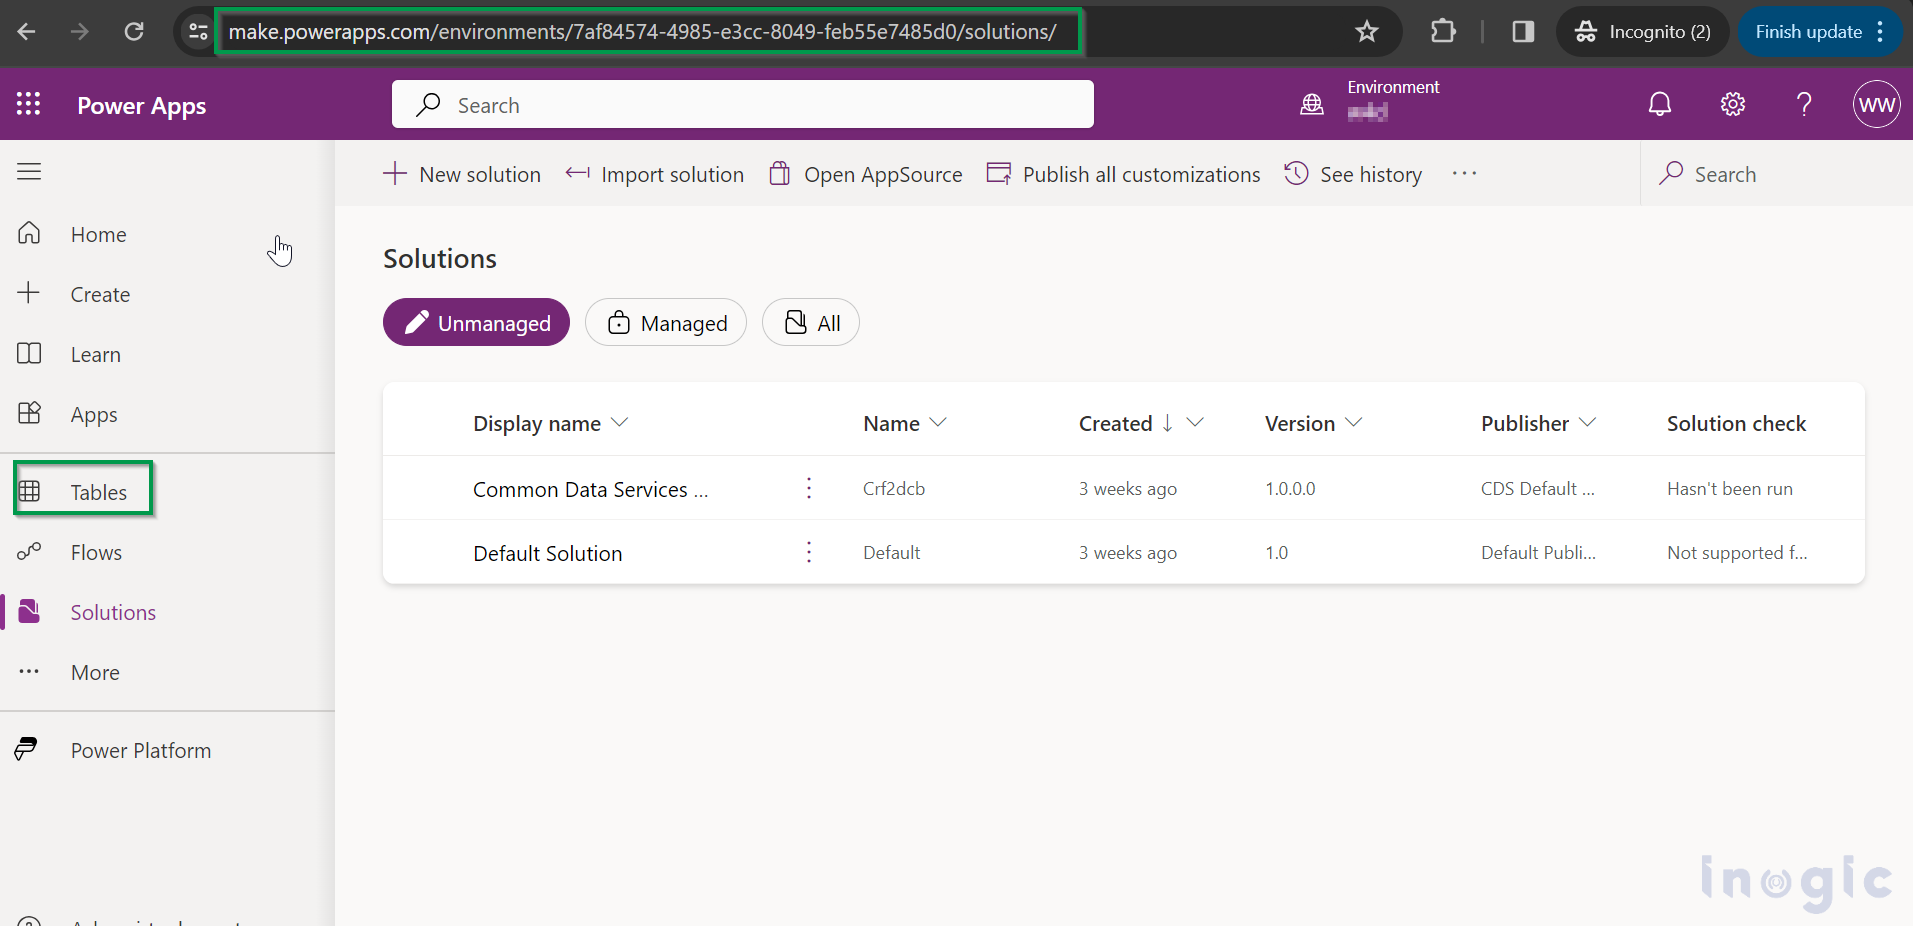Click the notifications bell icon
1913x926 pixels.
(1659, 104)
